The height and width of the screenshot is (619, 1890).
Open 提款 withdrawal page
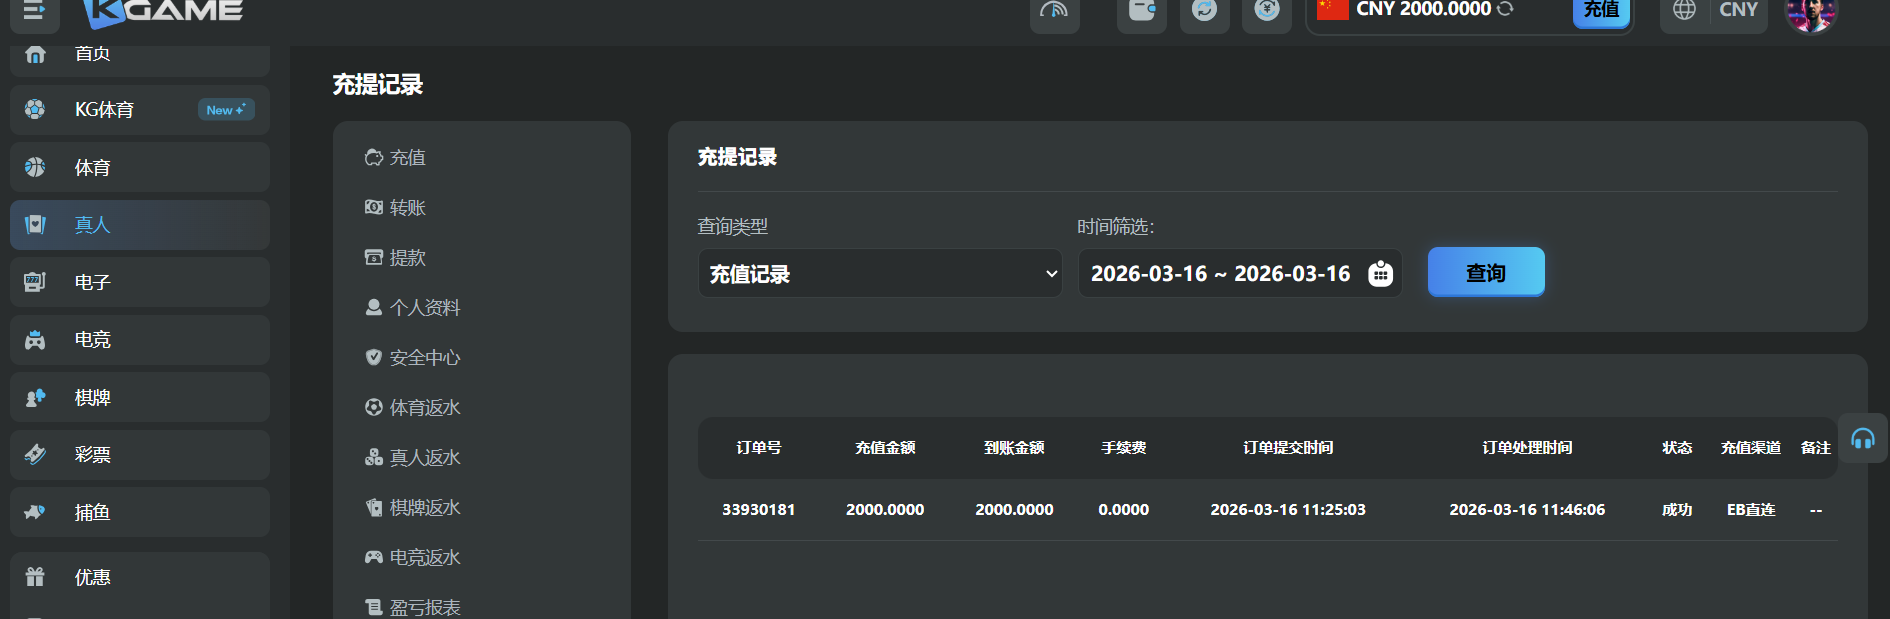coord(396,257)
